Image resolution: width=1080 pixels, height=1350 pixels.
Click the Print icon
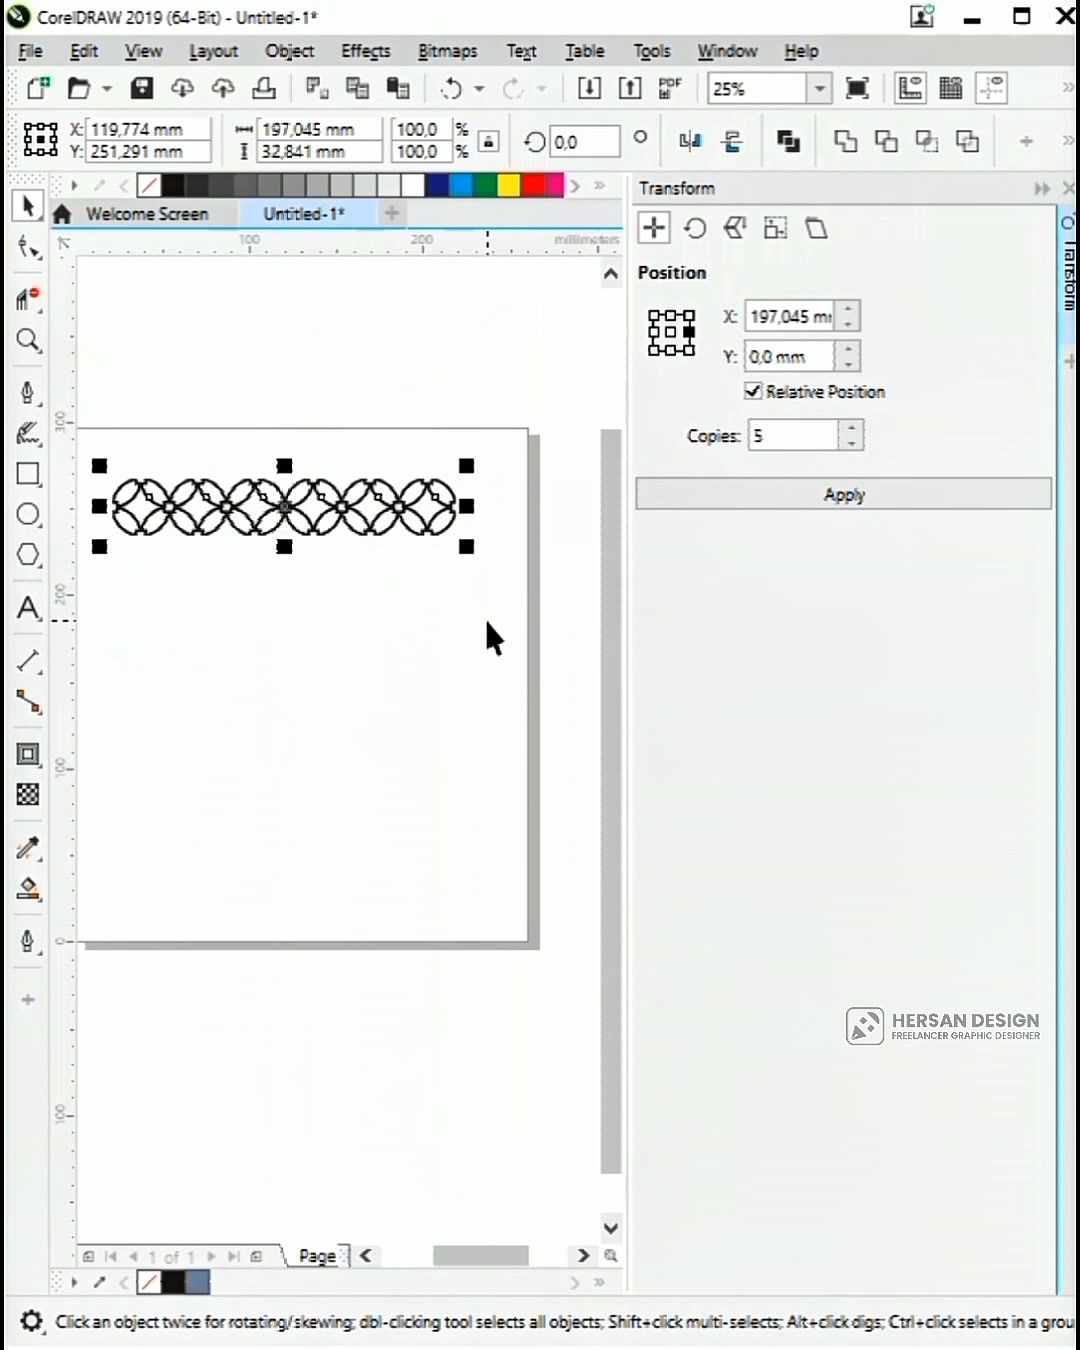click(264, 88)
